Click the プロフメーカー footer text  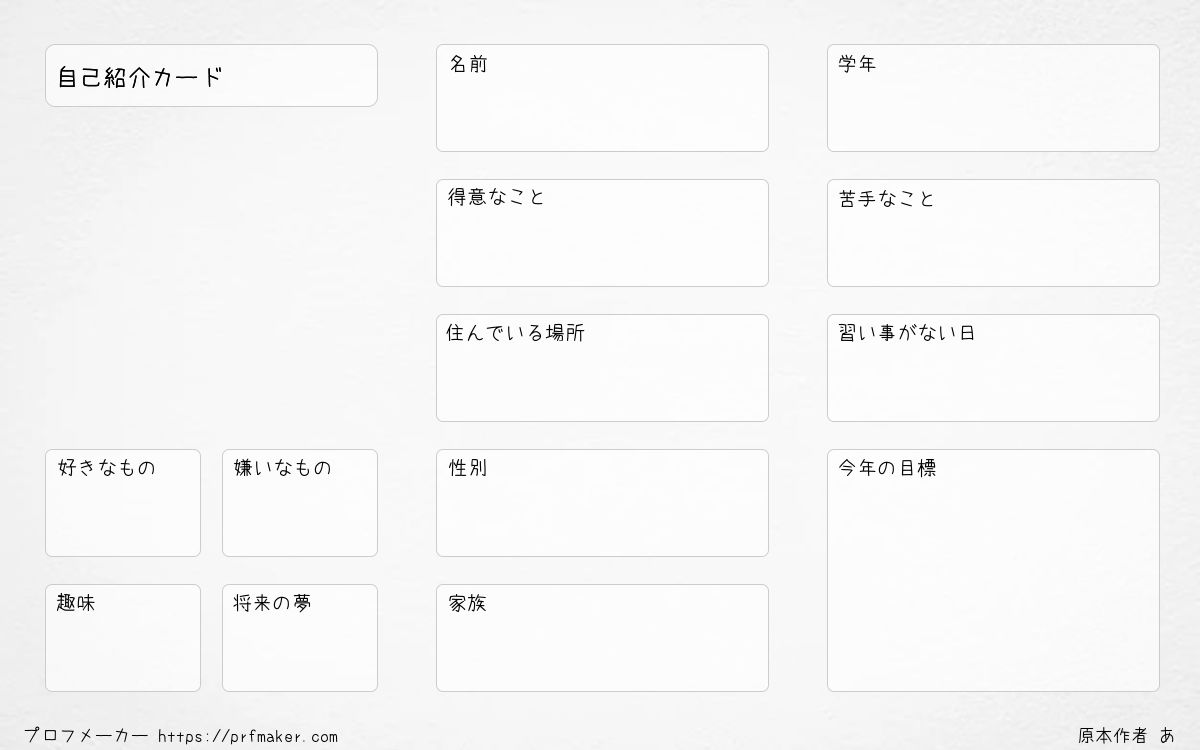click(87, 736)
